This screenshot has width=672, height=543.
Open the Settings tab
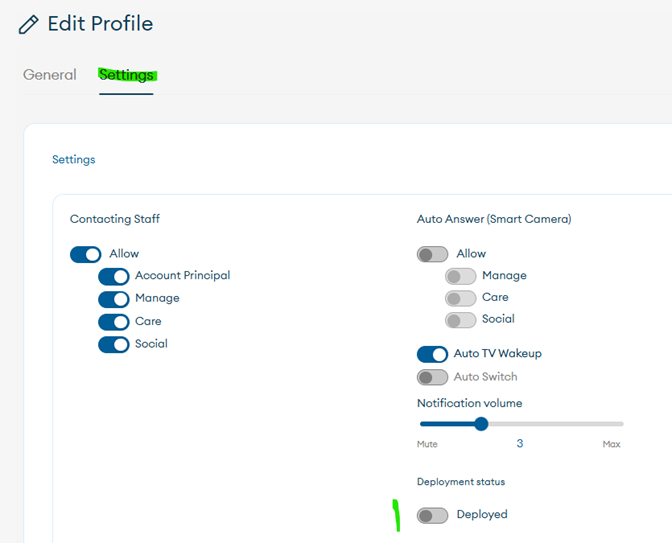click(126, 75)
